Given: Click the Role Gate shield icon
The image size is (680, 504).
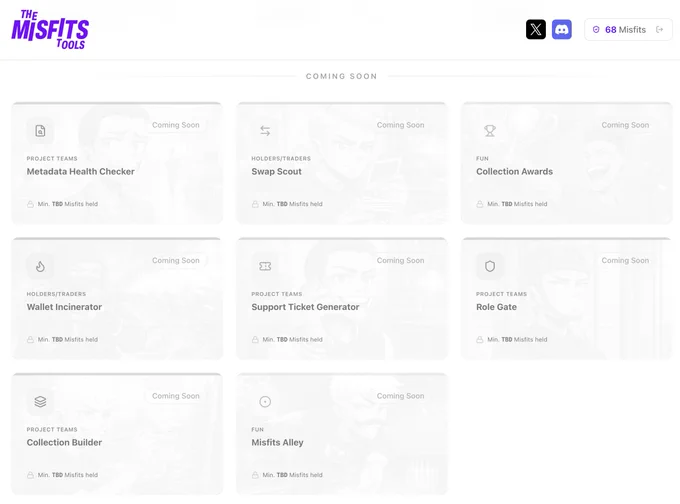Looking at the screenshot, I should (x=490, y=266).
